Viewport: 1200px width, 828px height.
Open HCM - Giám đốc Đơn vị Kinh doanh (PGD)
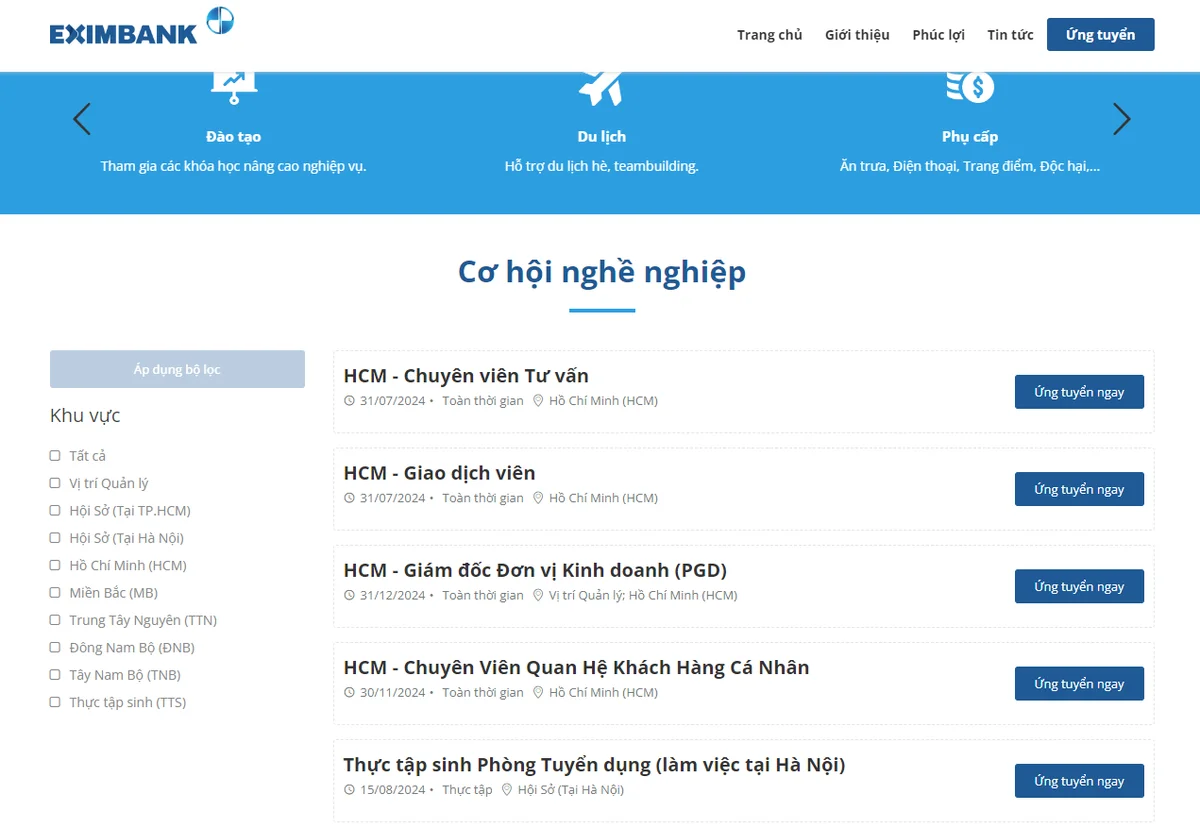coord(535,570)
